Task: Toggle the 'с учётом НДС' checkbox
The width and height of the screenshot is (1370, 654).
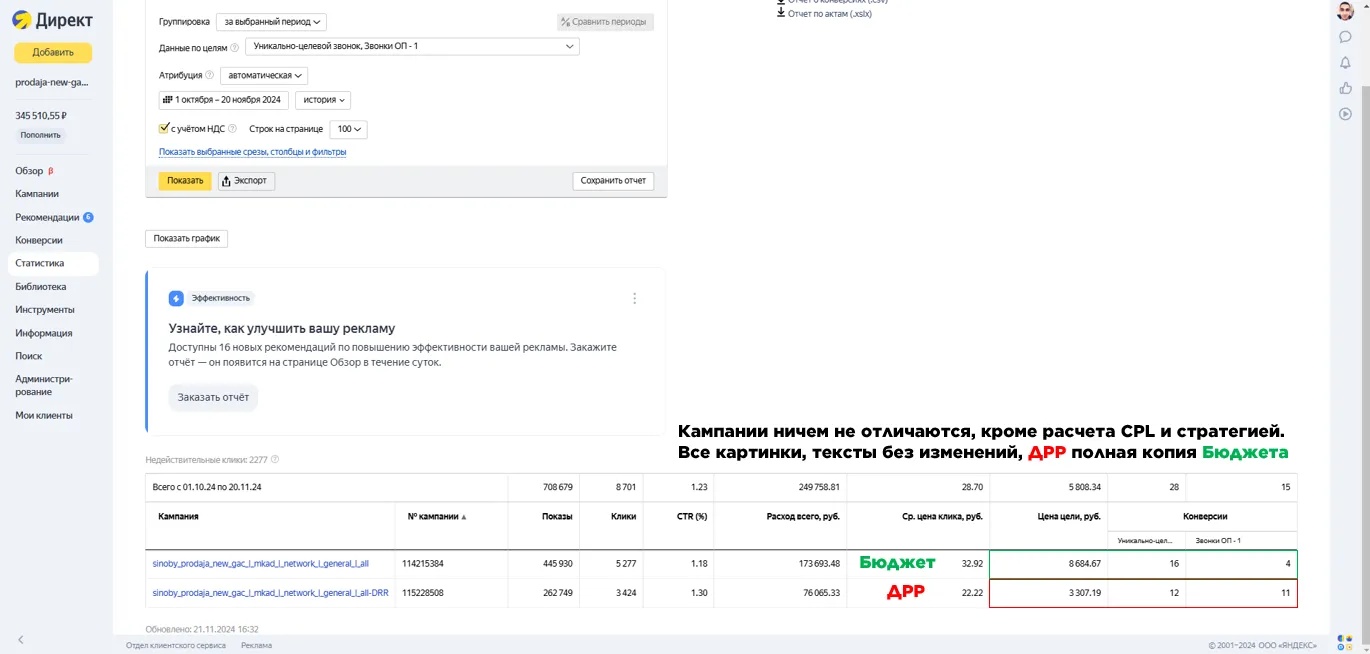Action: (x=164, y=128)
